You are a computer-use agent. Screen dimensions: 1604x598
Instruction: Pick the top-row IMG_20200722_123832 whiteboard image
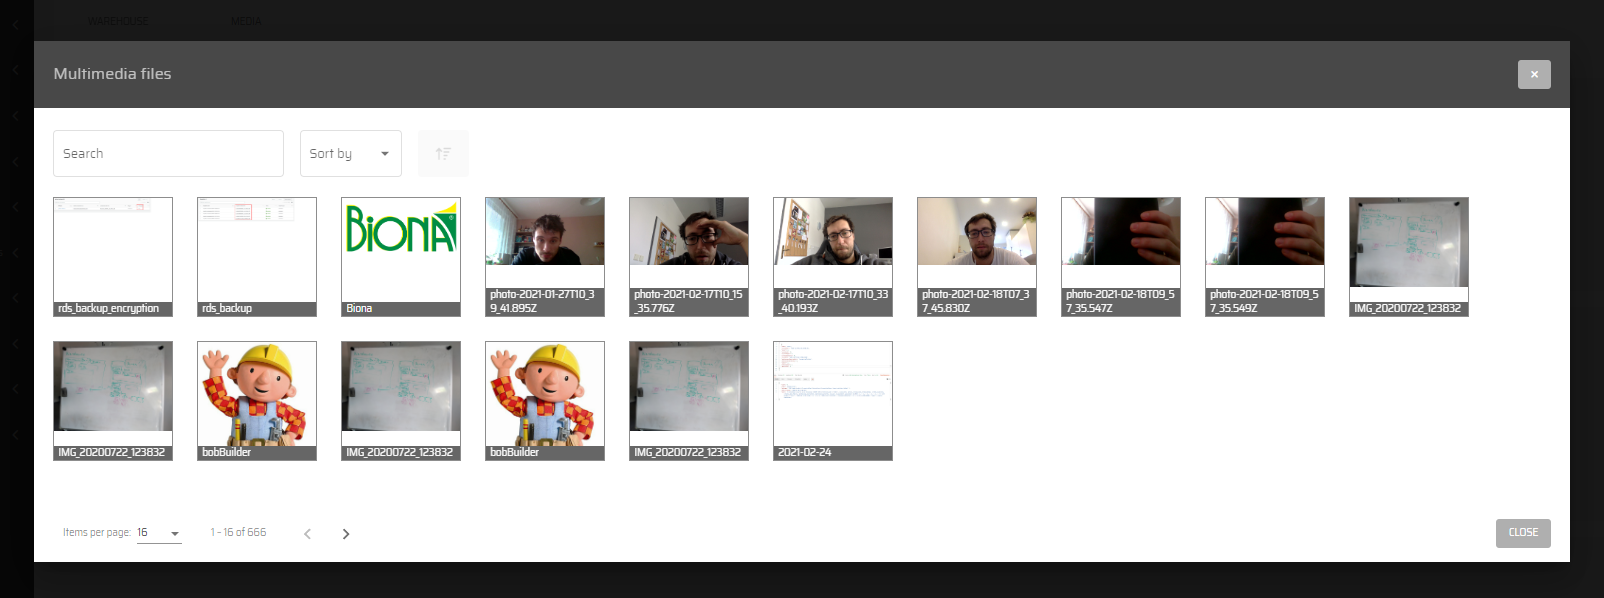1409,256
